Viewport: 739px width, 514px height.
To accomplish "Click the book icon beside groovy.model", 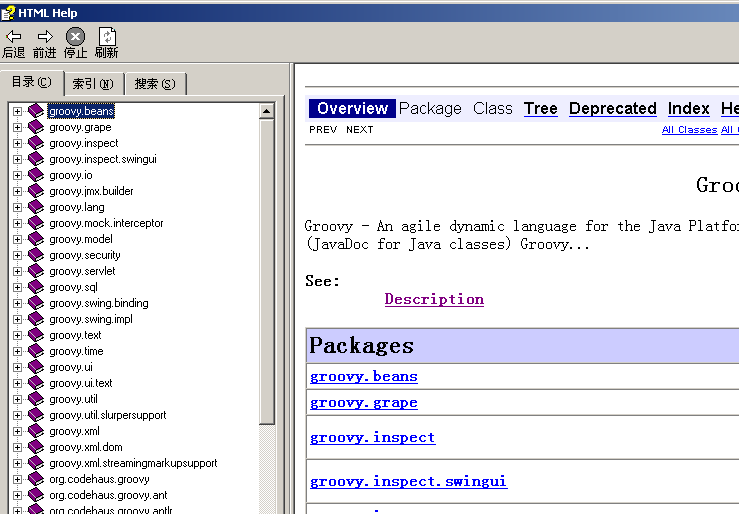I will coord(36,239).
